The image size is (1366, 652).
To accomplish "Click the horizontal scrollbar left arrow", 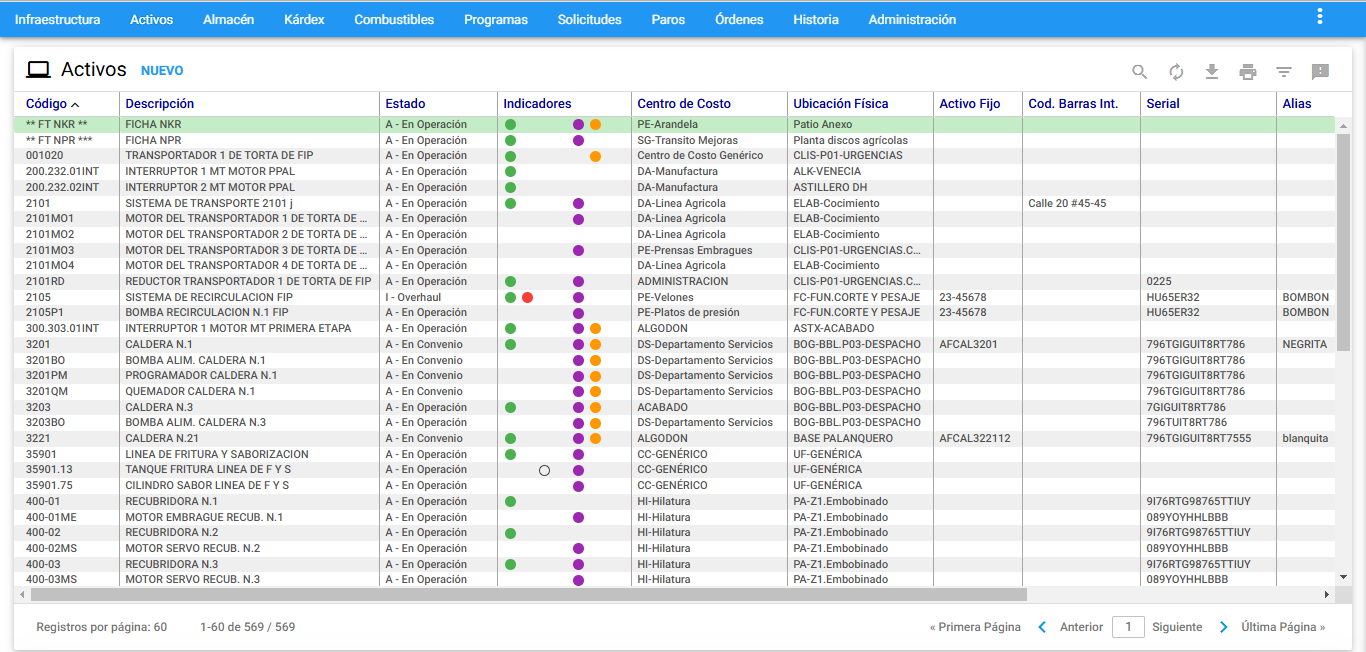I will pyautogui.click(x=22, y=594).
